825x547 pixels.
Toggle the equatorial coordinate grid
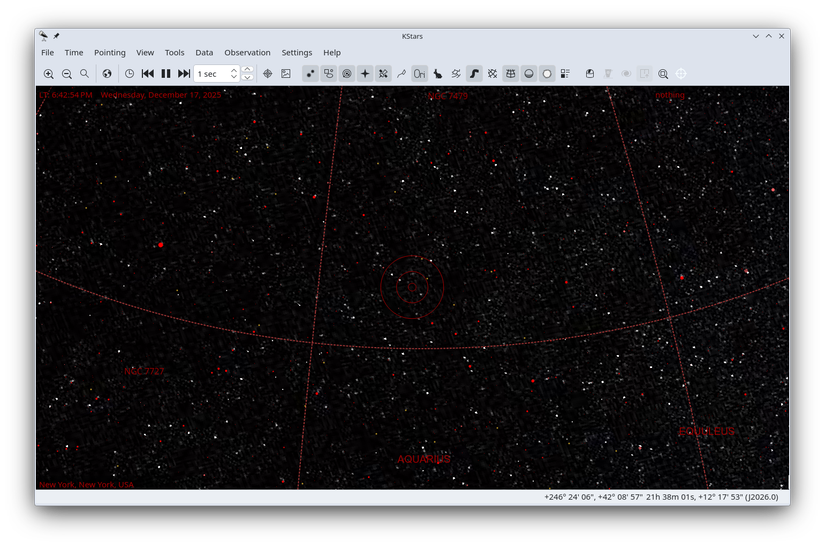pos(510,74)
